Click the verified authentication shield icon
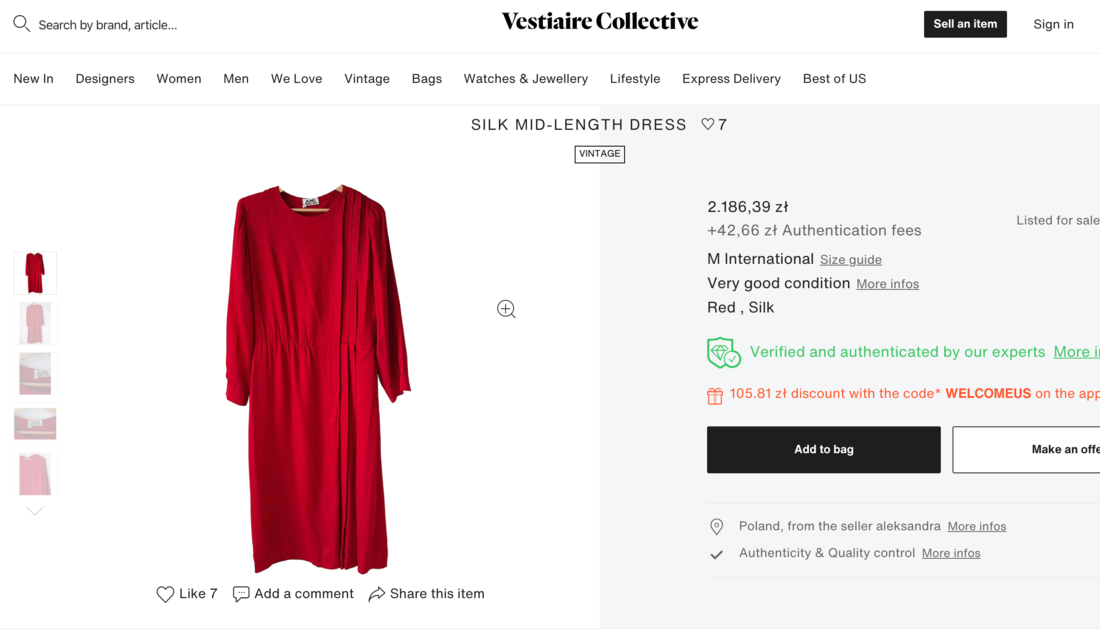Screen dimensions: 1100x640 tap(723, 353)
